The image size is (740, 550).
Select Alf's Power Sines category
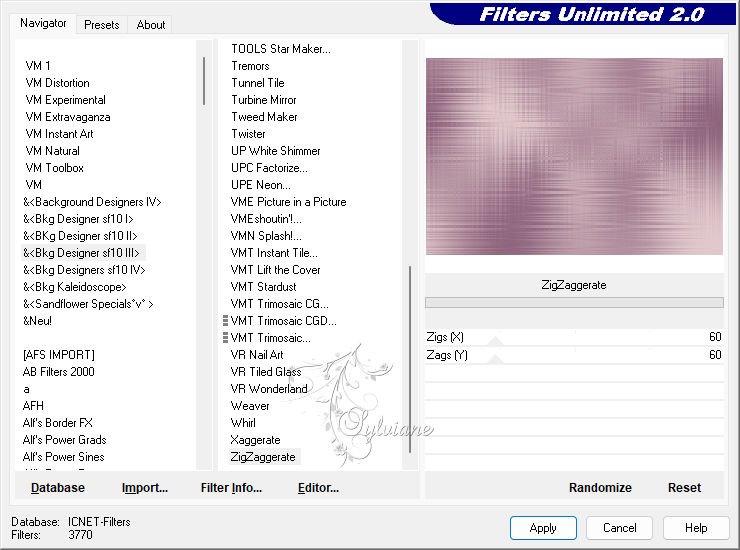(63, 457)
